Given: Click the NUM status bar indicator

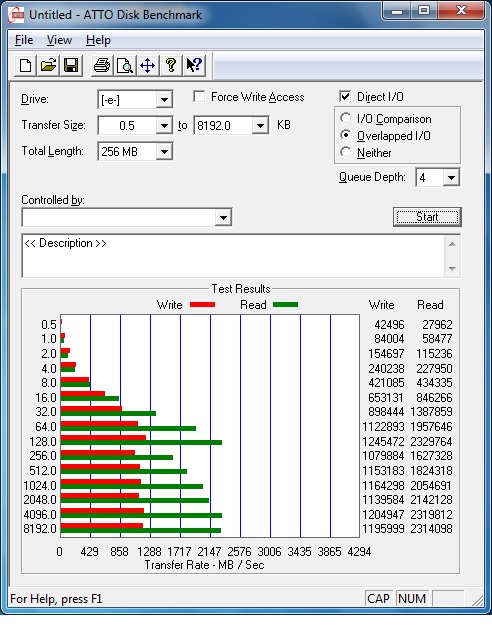Looking at the screenshot, I should pos(412,598).
